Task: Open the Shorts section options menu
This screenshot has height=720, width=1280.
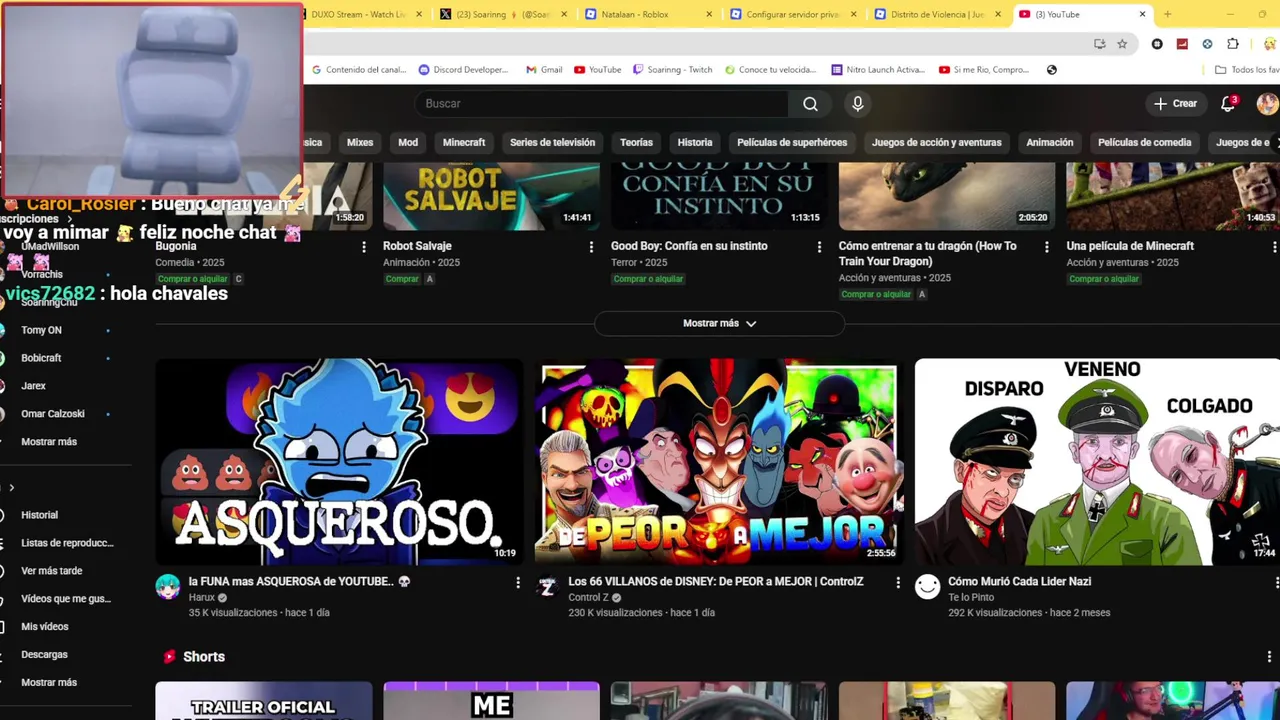Action: point(1270,657)
